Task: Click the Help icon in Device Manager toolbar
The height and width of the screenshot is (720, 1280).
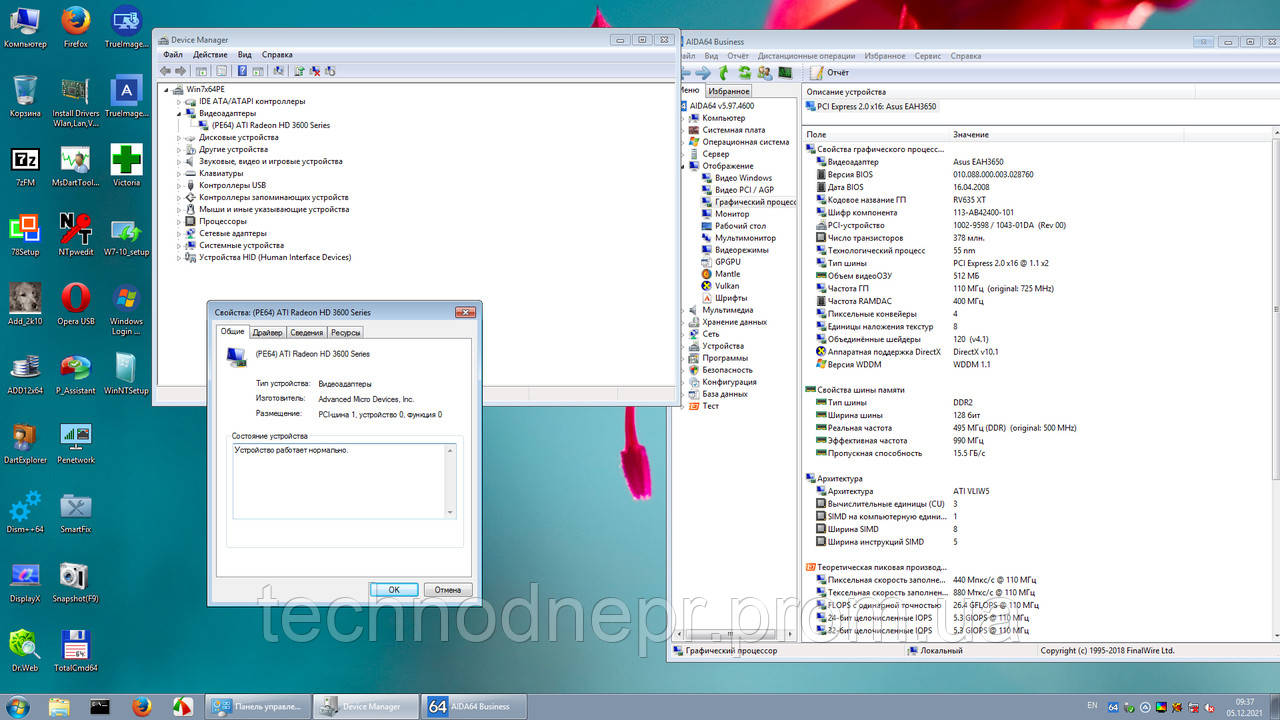Action: (242, 71)
